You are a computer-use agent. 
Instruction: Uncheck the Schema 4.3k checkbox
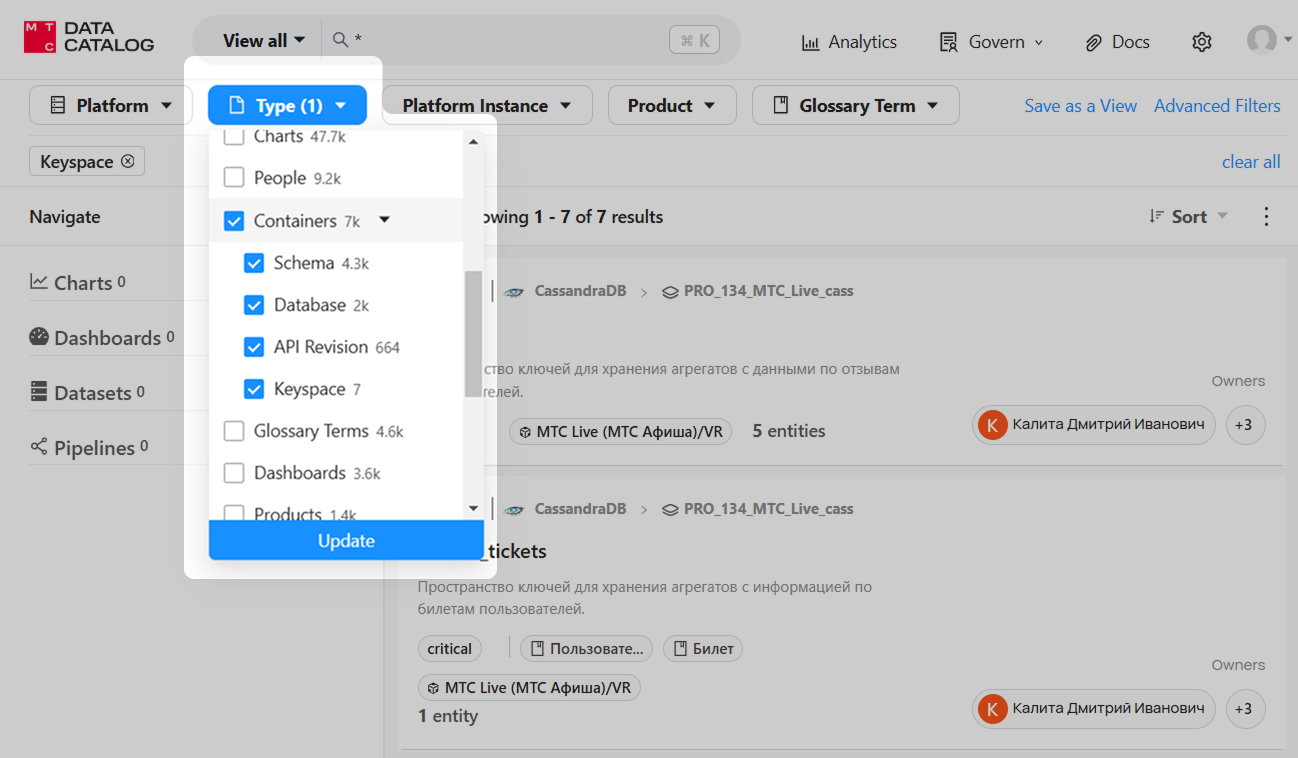pos(254,263)
